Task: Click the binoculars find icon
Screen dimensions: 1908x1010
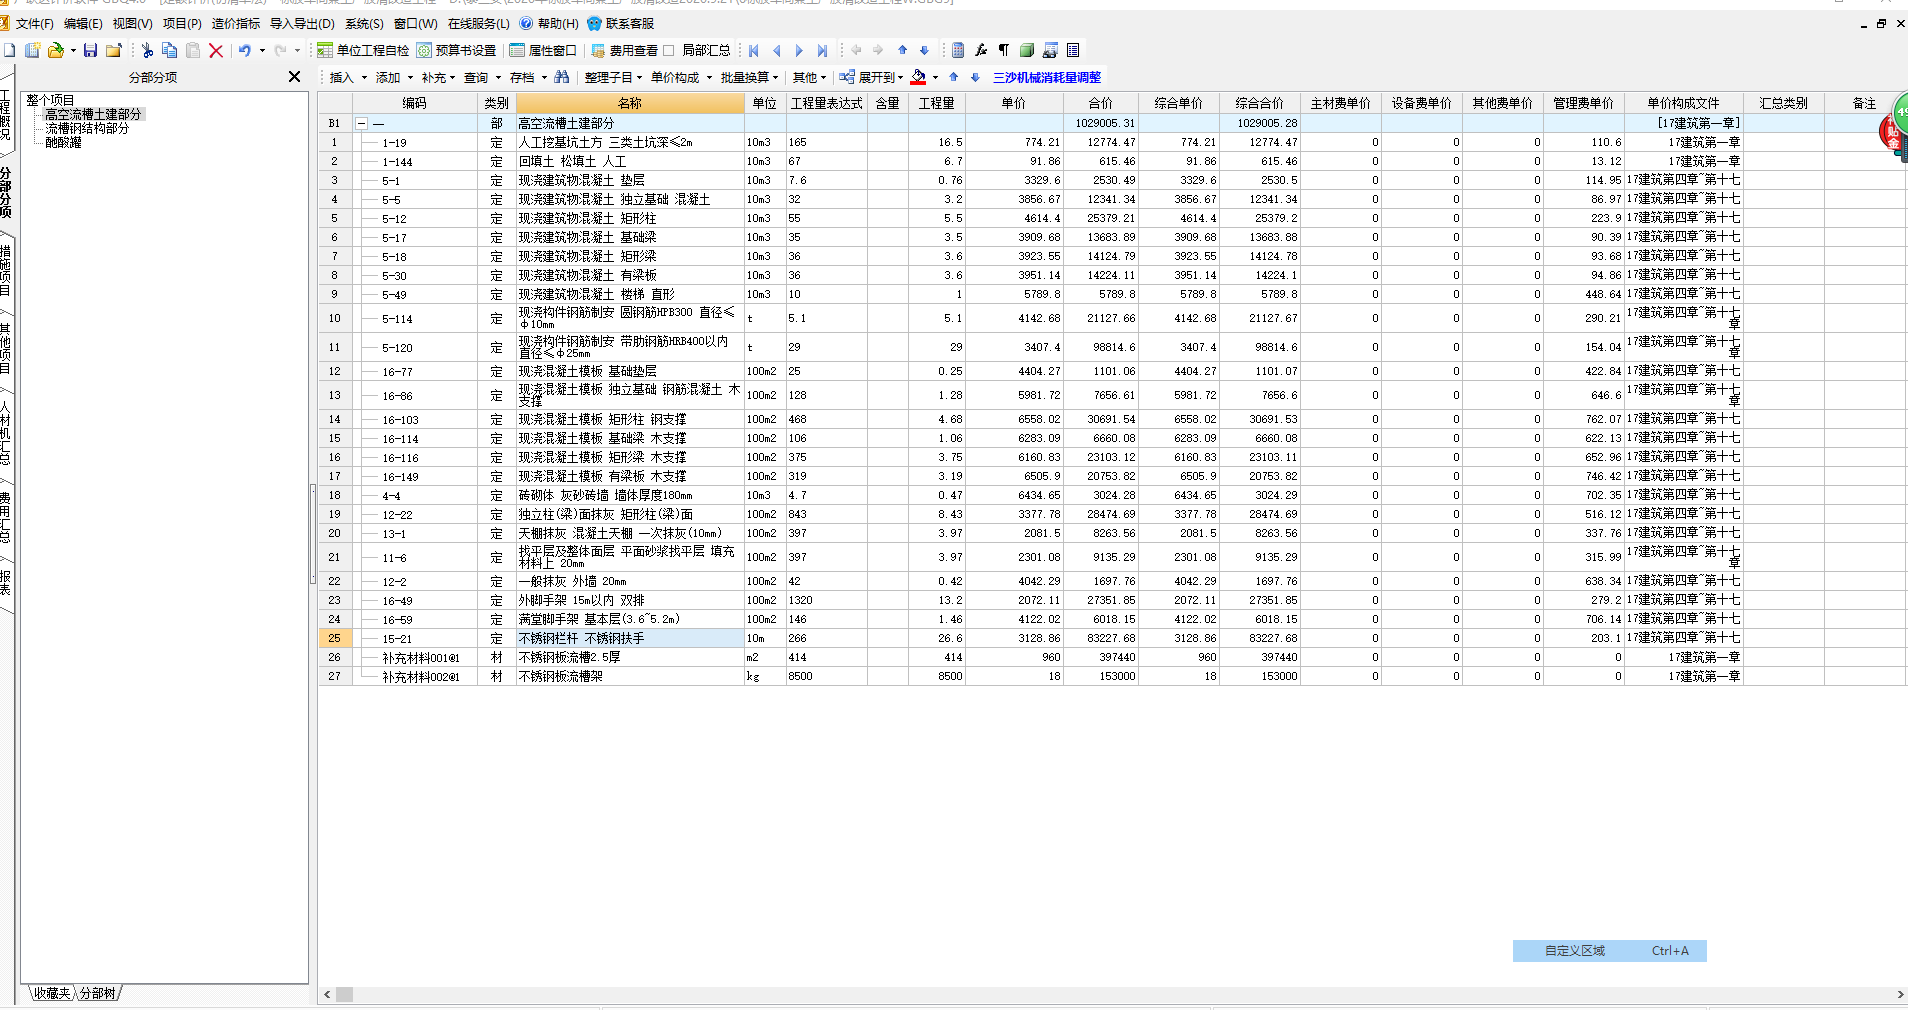Action: coord(562,77)
